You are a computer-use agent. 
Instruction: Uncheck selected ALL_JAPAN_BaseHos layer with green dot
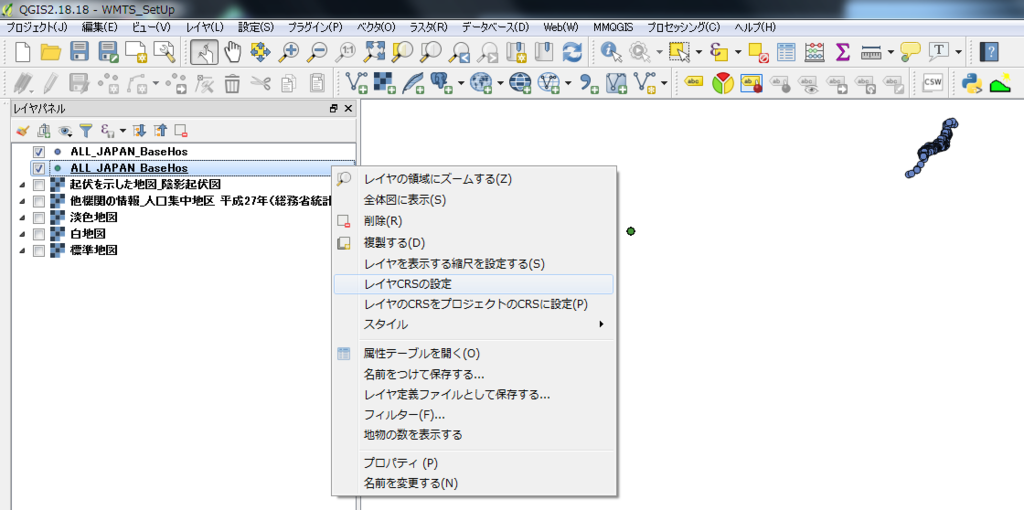[39, 168]
